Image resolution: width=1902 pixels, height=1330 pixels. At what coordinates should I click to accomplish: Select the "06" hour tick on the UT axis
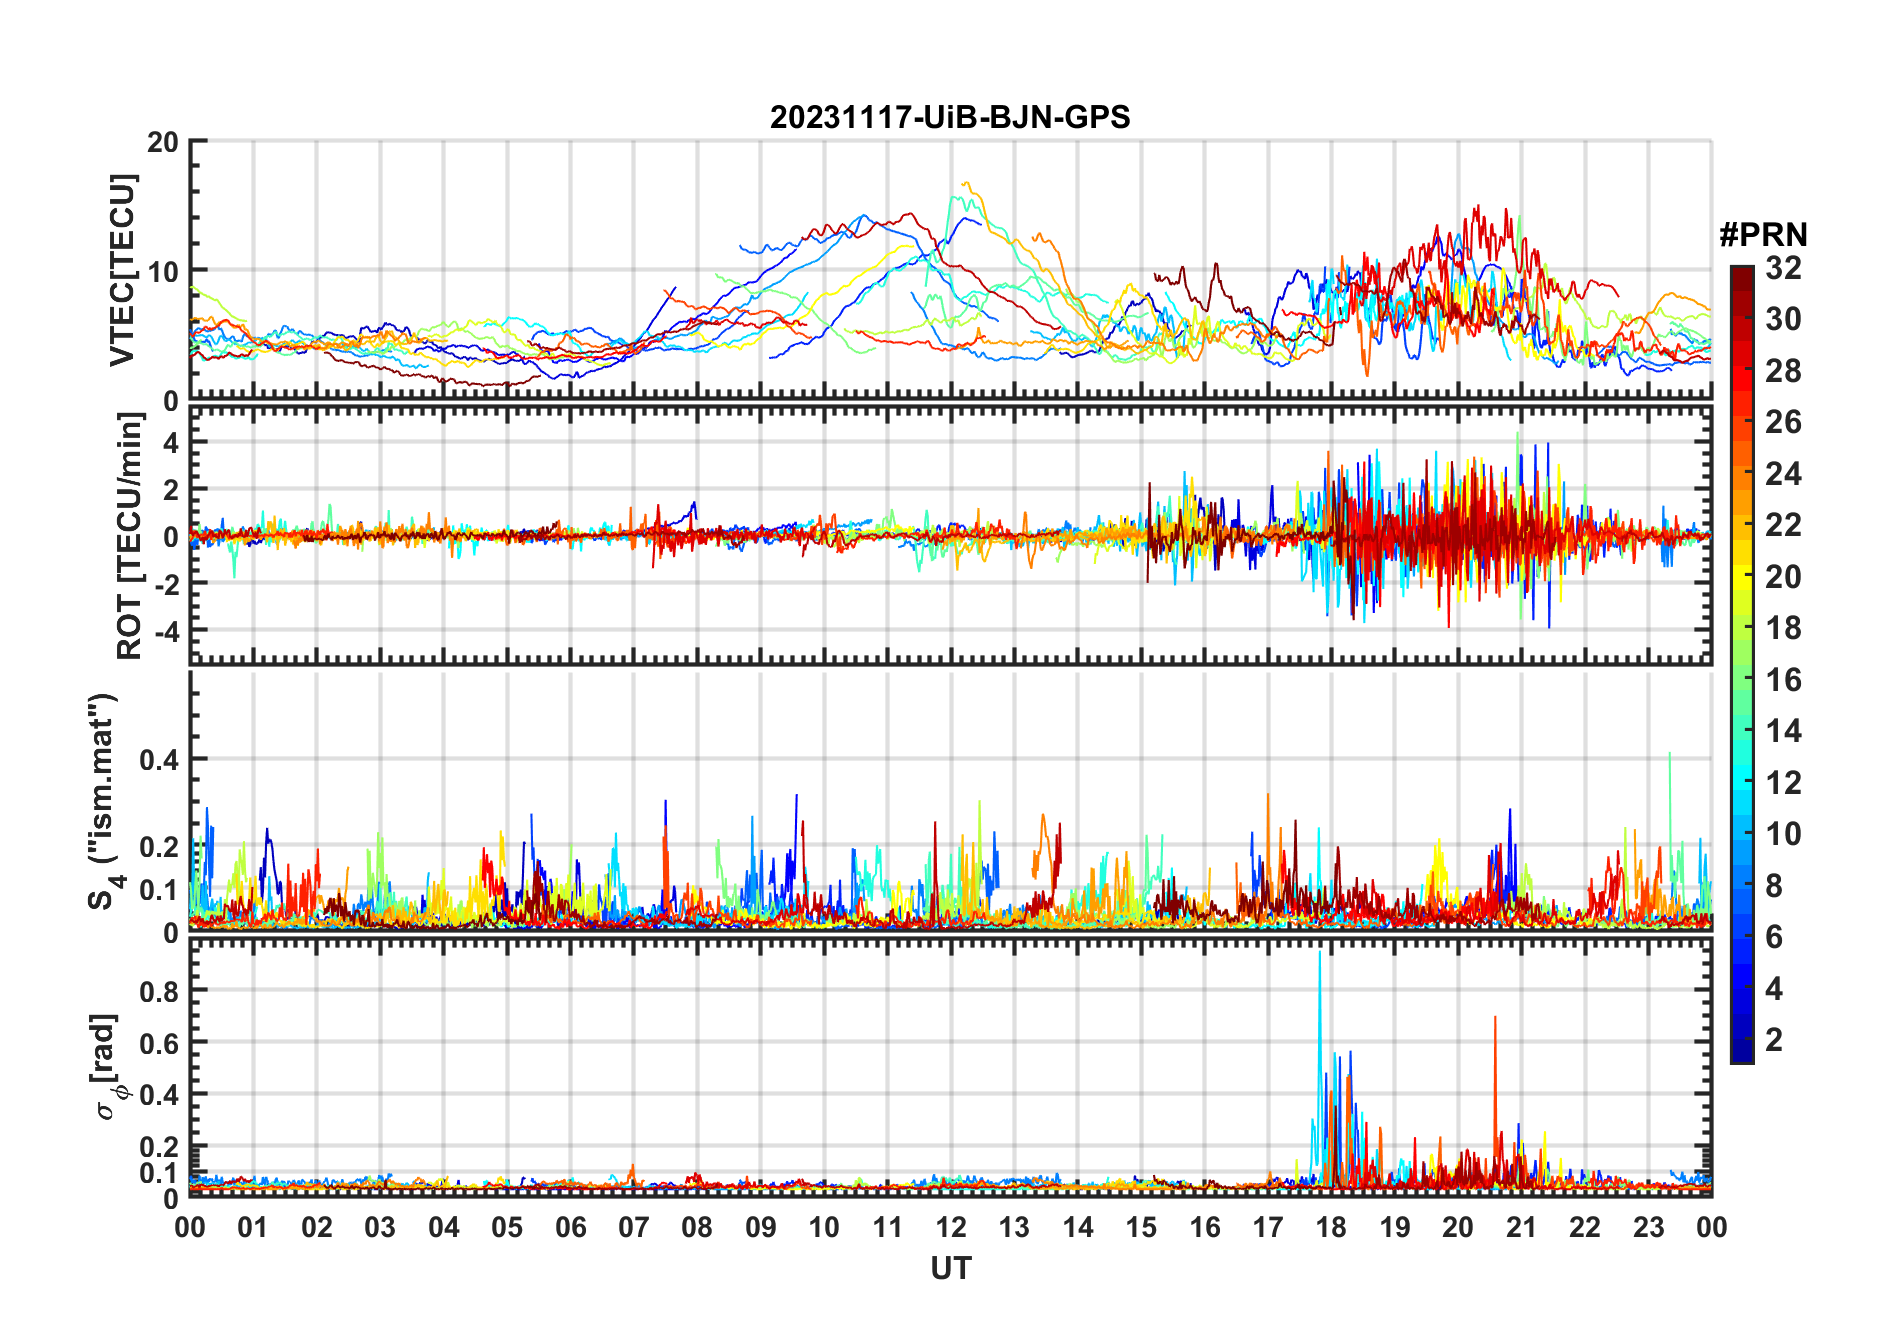[x=570, y=1228]
